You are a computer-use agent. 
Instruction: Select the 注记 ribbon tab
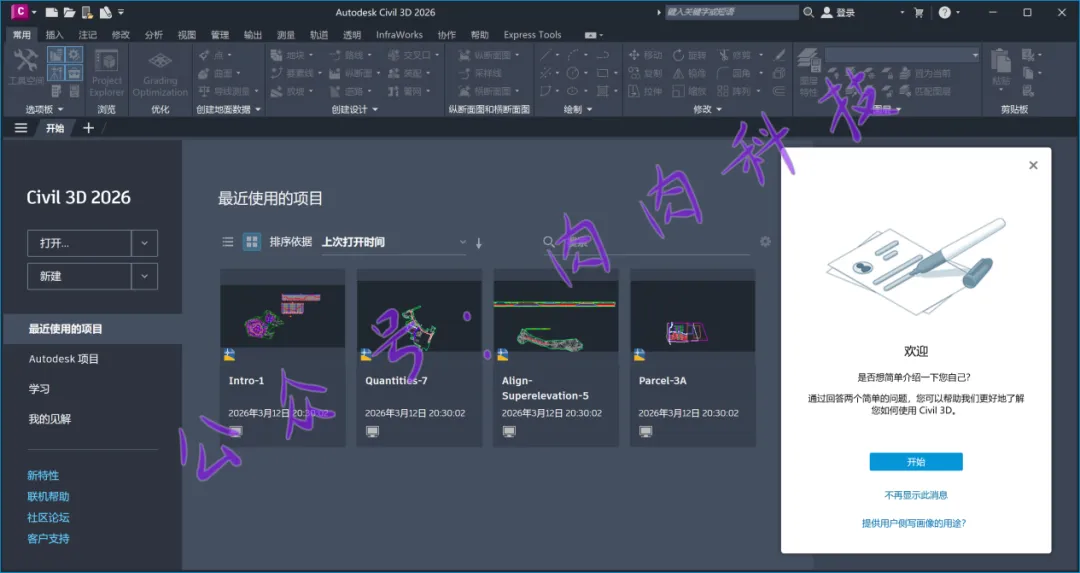tap(87, 35)
